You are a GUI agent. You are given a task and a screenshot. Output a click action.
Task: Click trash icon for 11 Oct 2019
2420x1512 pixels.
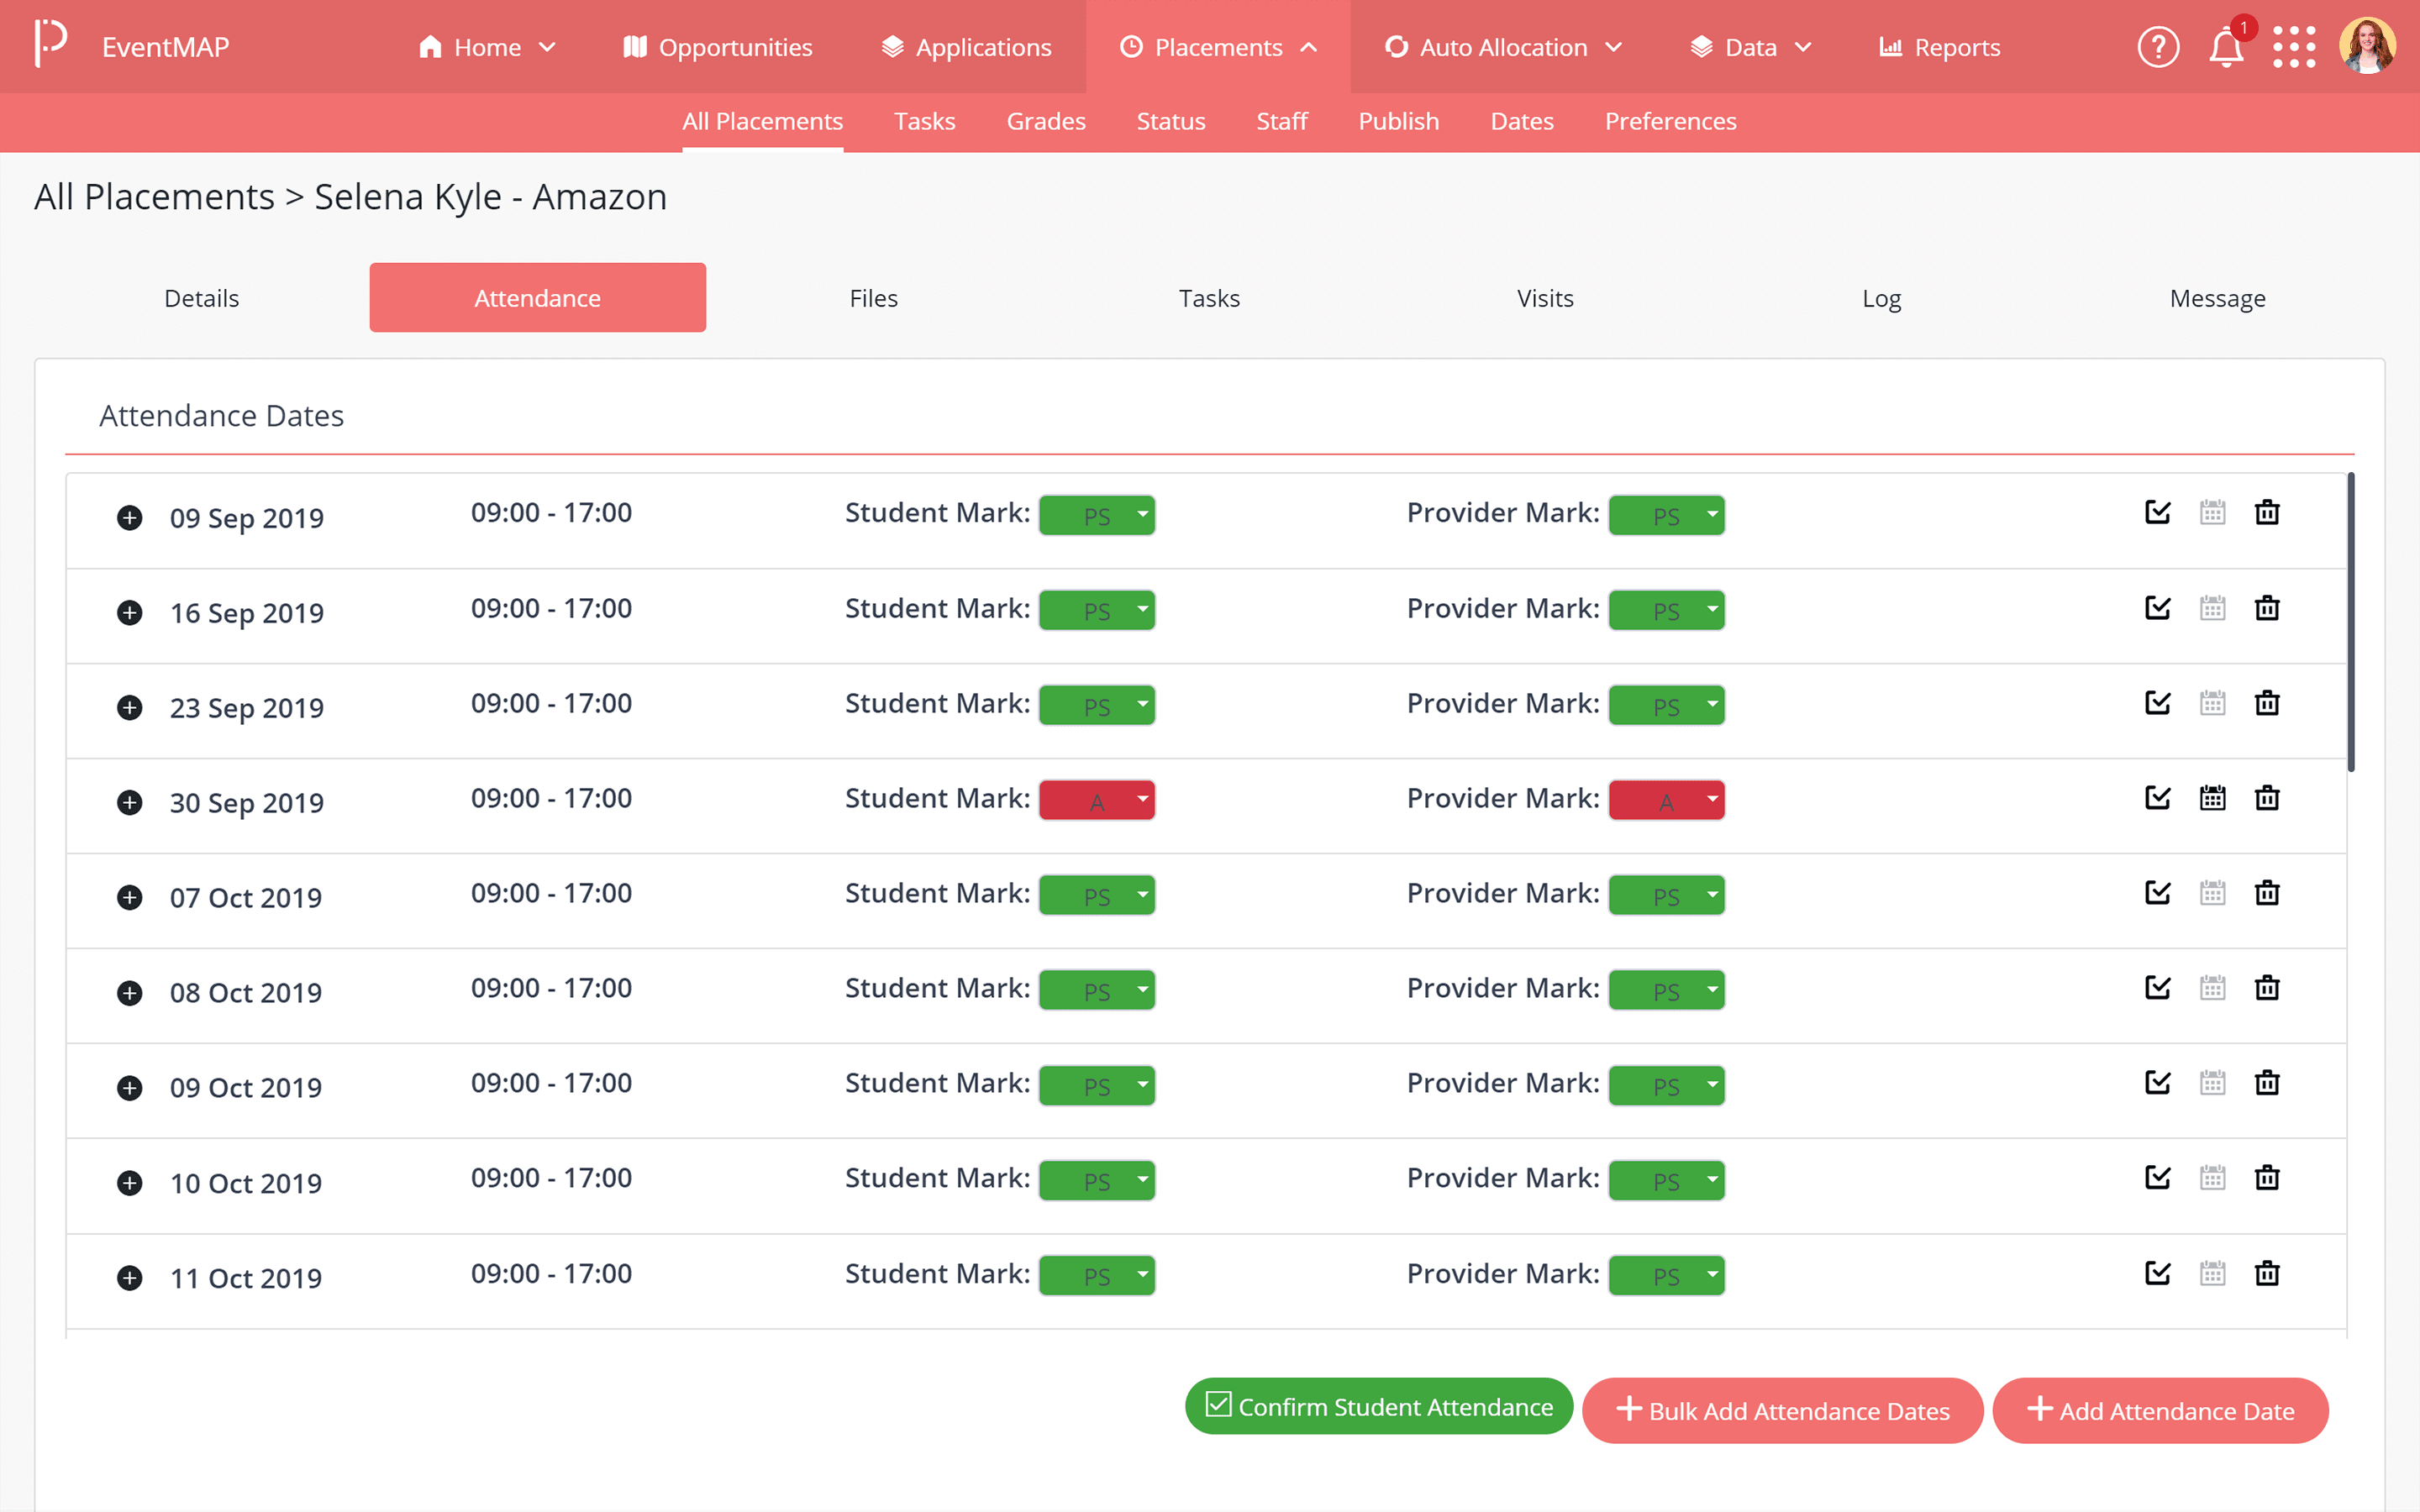2266,1273
